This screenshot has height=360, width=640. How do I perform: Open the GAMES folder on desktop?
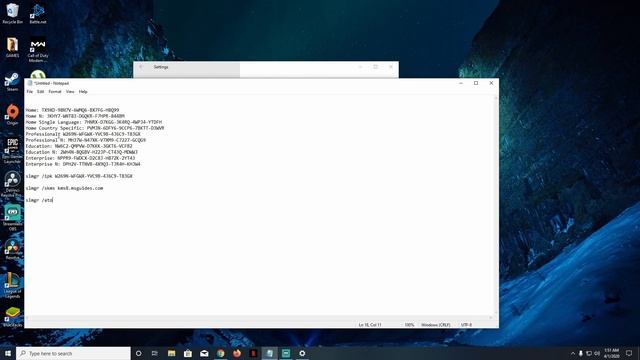tap(12, 47)
